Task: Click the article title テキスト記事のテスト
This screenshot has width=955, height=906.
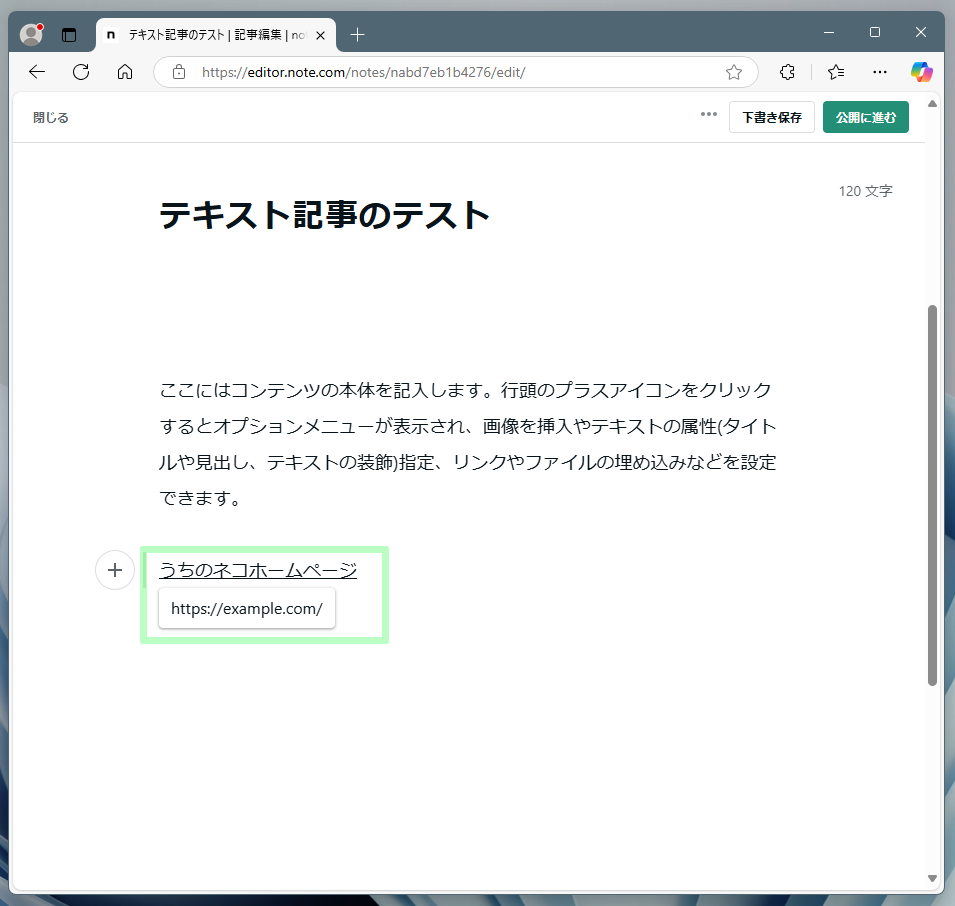Action: tap(324, 216)
